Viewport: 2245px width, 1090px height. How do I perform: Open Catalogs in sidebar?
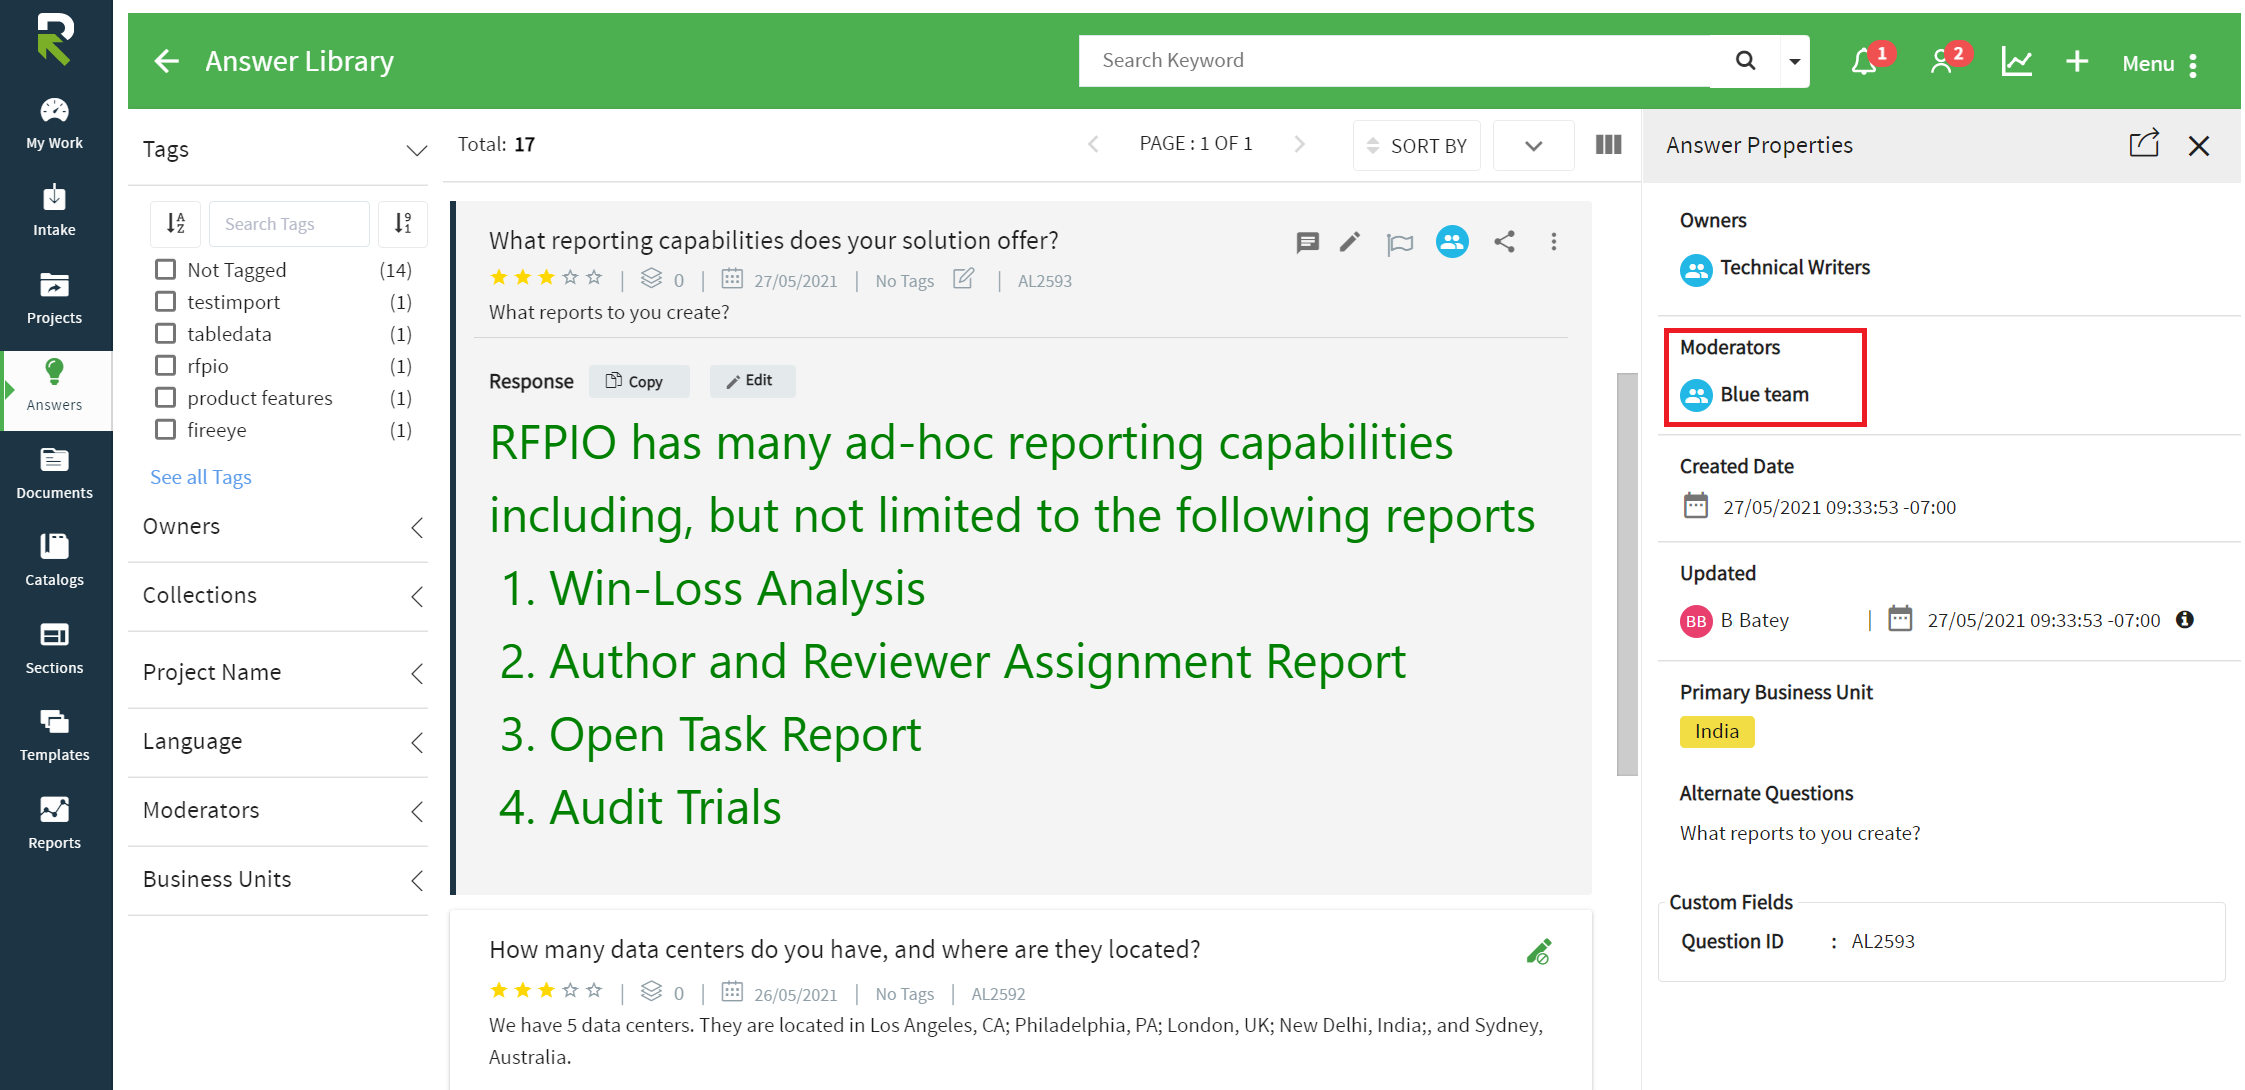pos(55,561)
